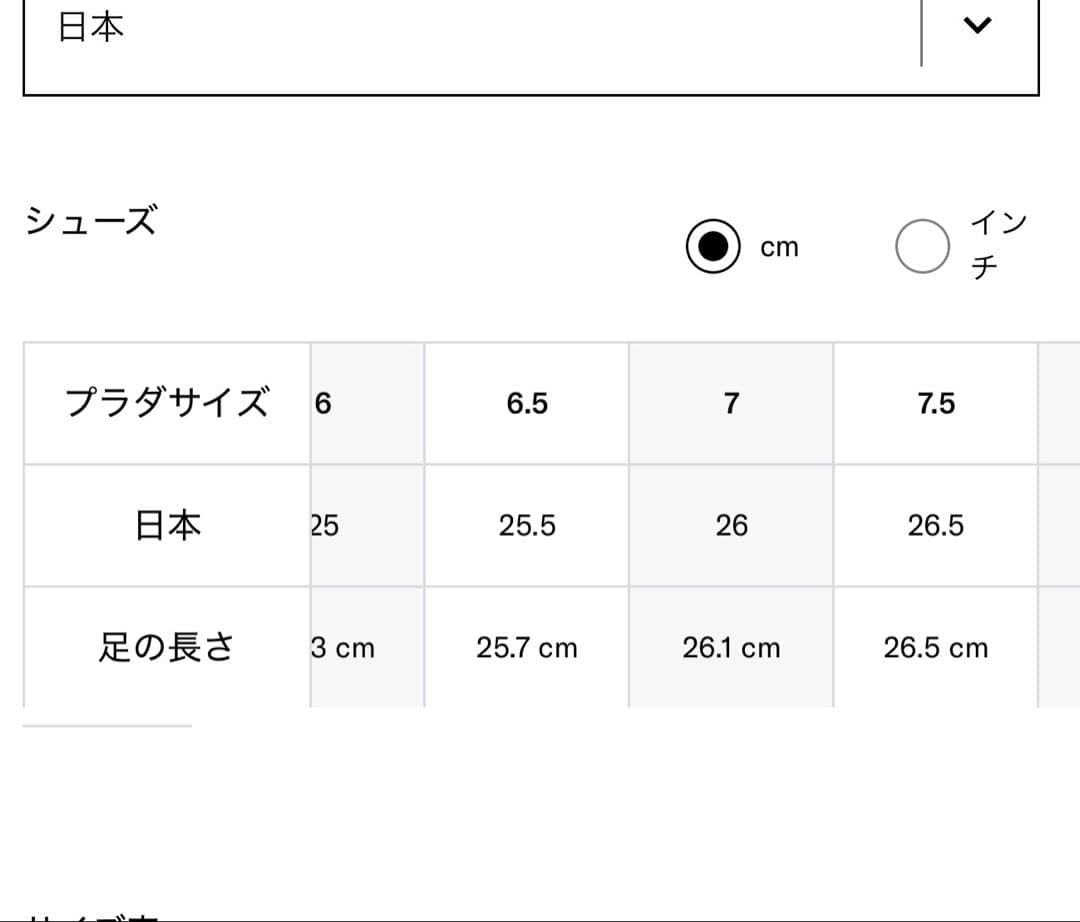The image size is (1080, 922).
Task: Click the dropdown chevron arrow
Action: click(x=977, y=27)
